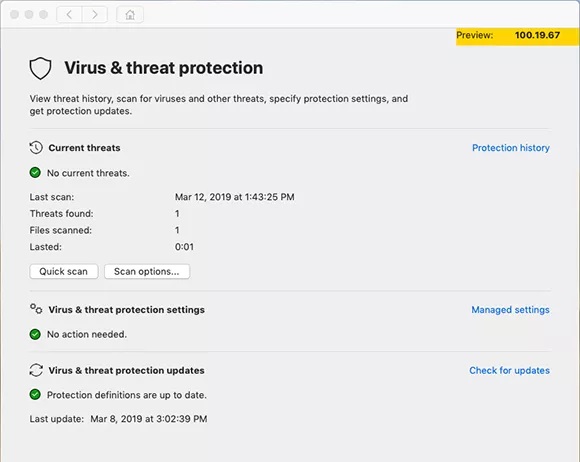
Task: Go back with the left arrow button
Action: pos(69,14)
